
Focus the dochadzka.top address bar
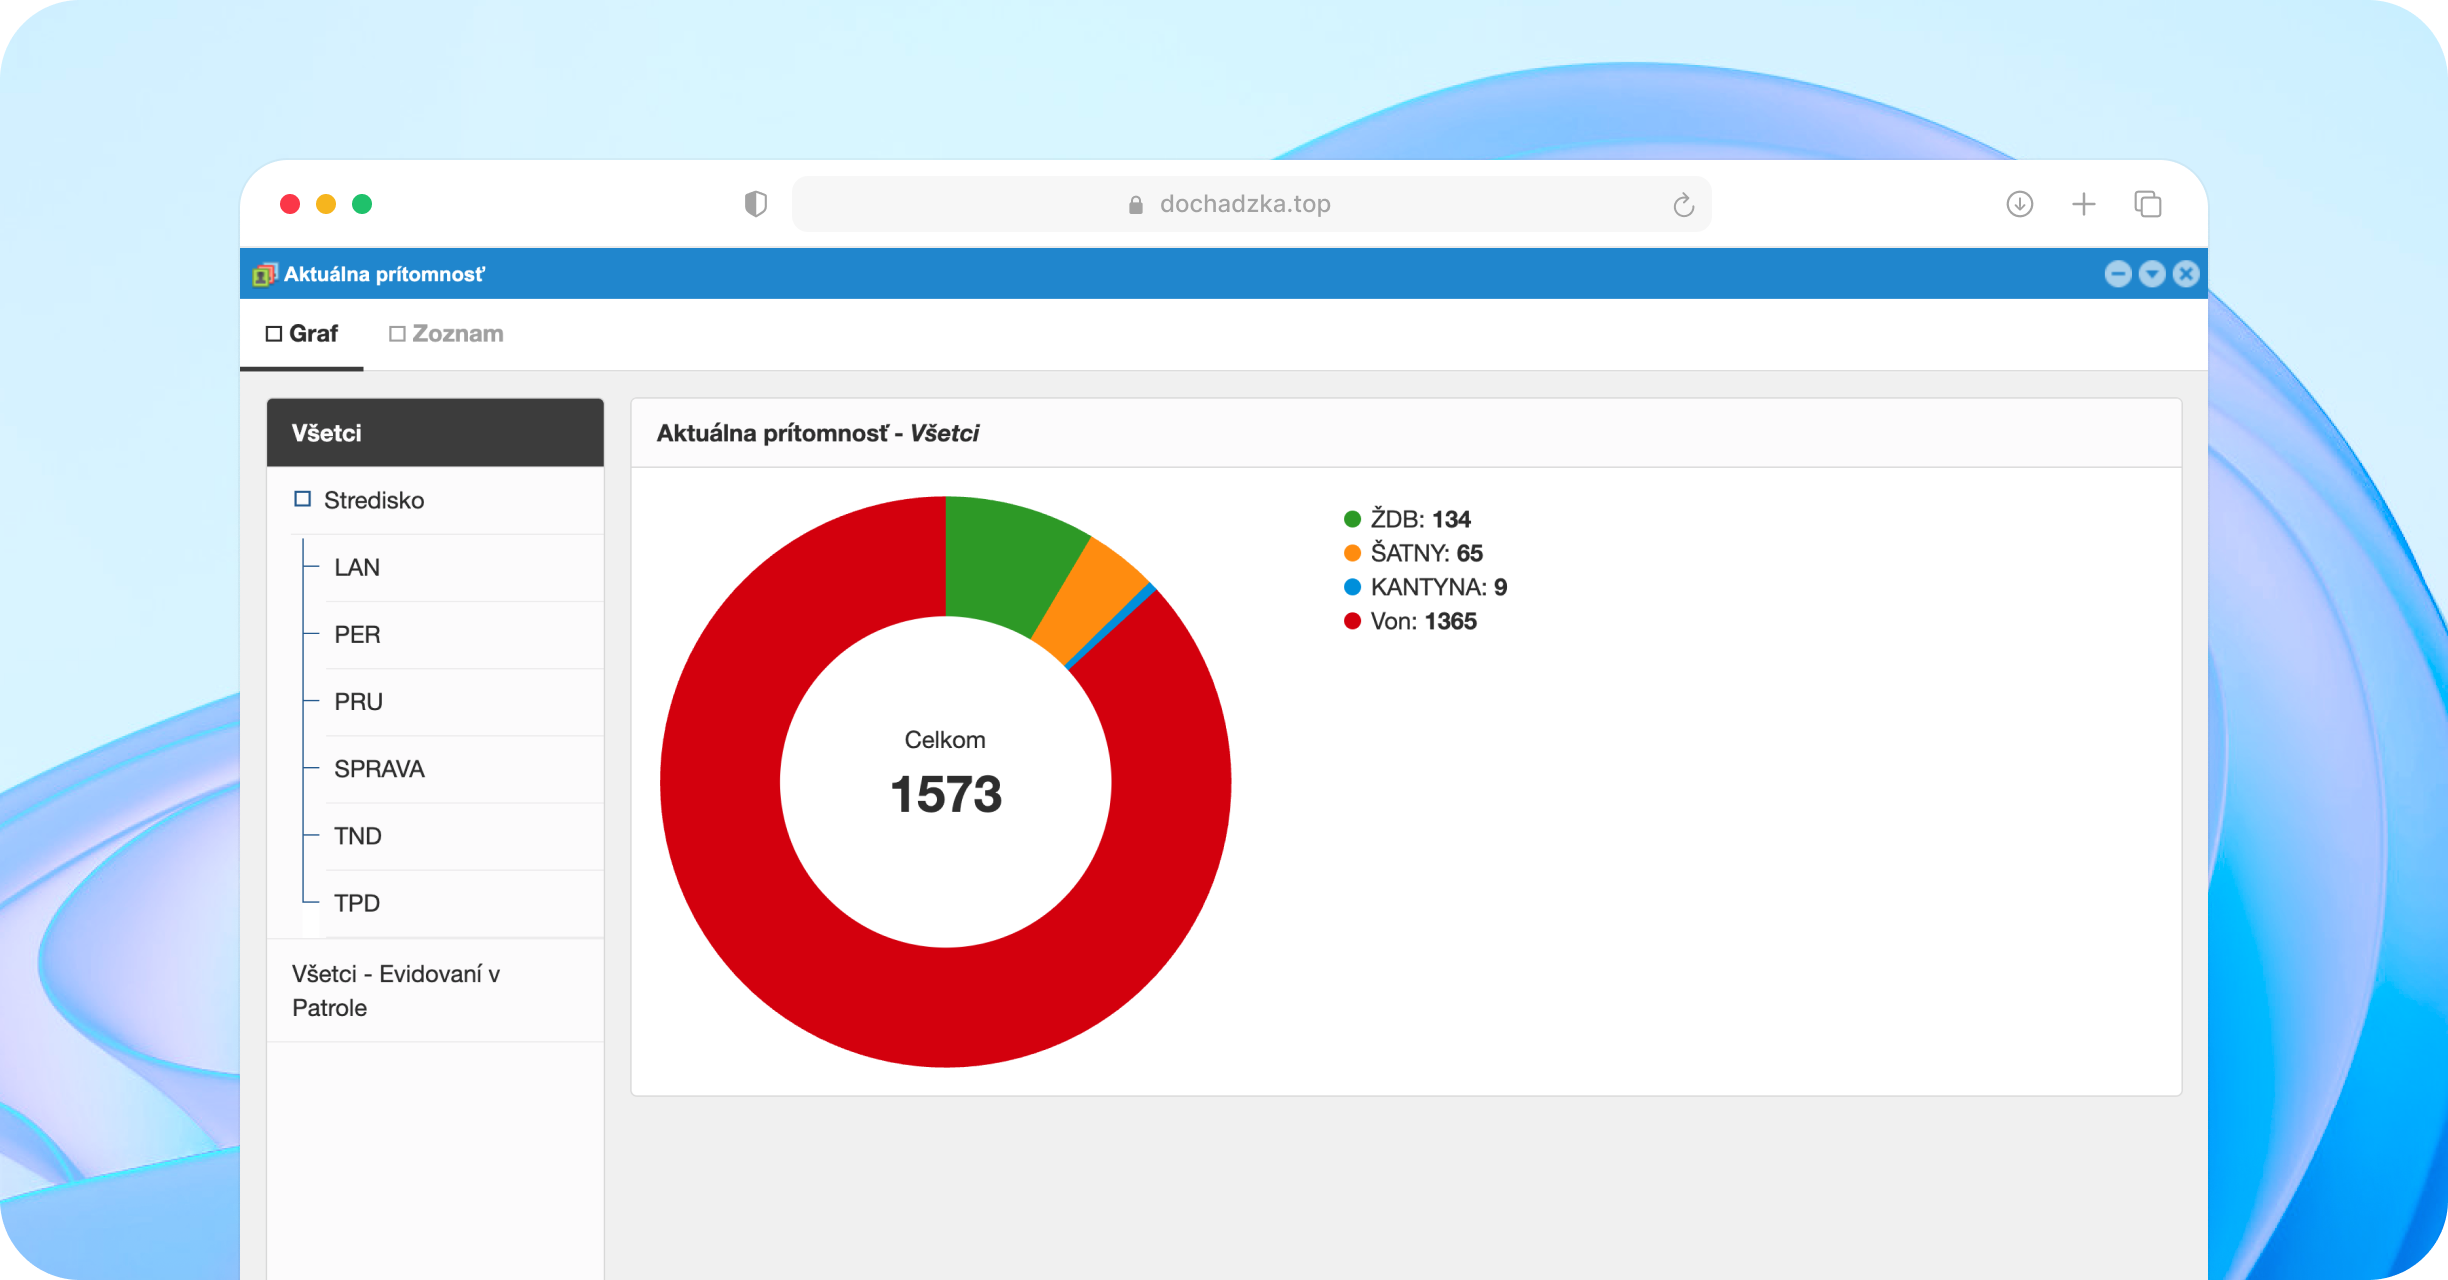pos(1251,204)
